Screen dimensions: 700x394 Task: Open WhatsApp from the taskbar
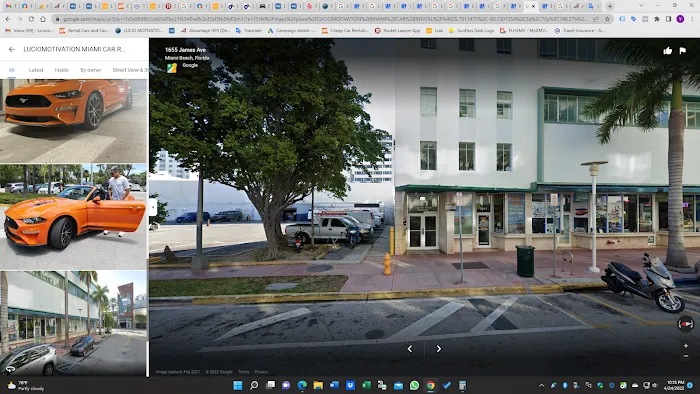(x=414, y=385)
